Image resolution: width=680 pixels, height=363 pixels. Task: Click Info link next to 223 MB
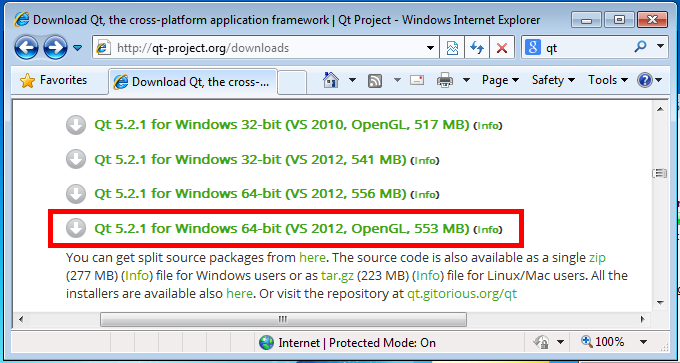pos(428,275)
